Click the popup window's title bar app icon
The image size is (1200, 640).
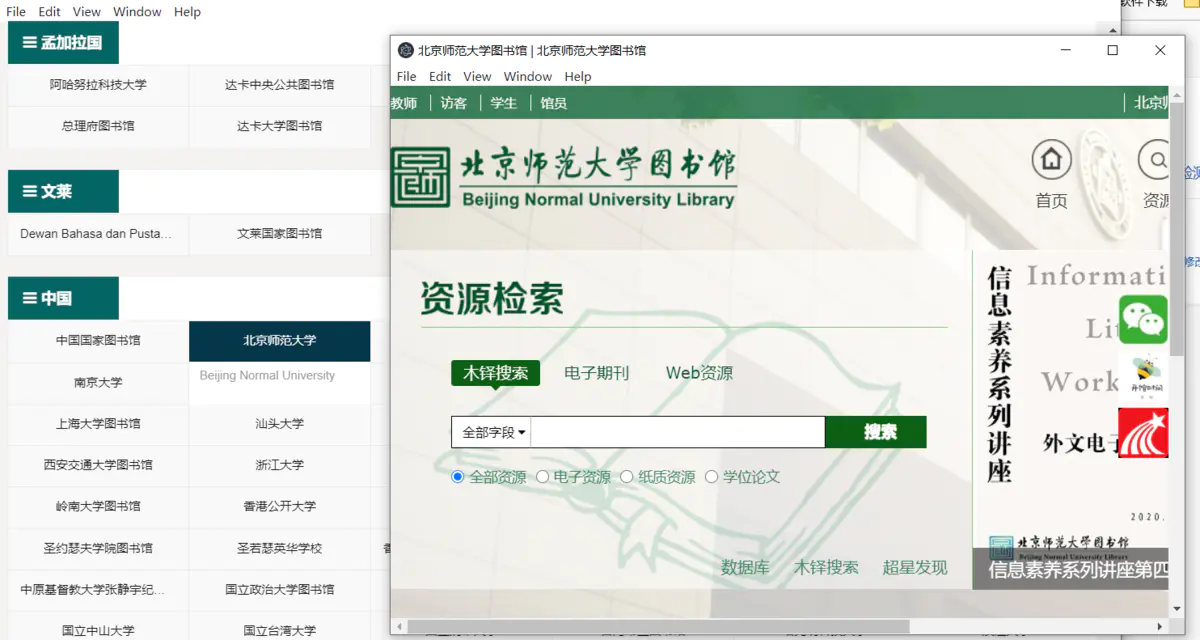pyautogui.click(x=406, y=50)
